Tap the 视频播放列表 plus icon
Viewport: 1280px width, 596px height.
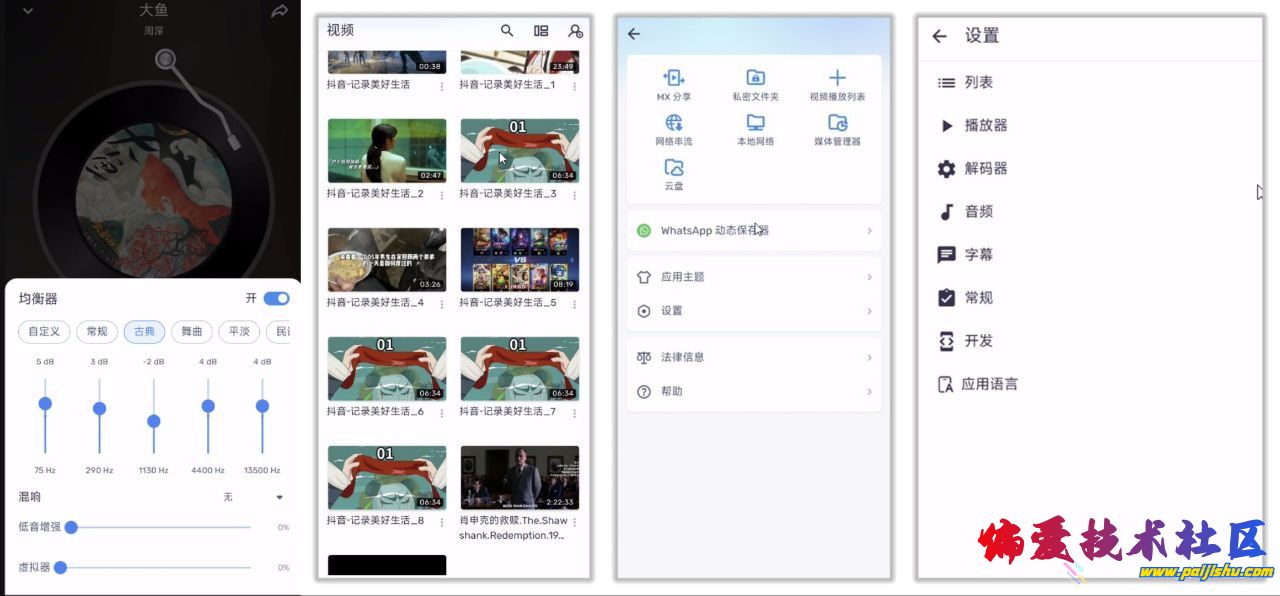(x=837, y=78)
